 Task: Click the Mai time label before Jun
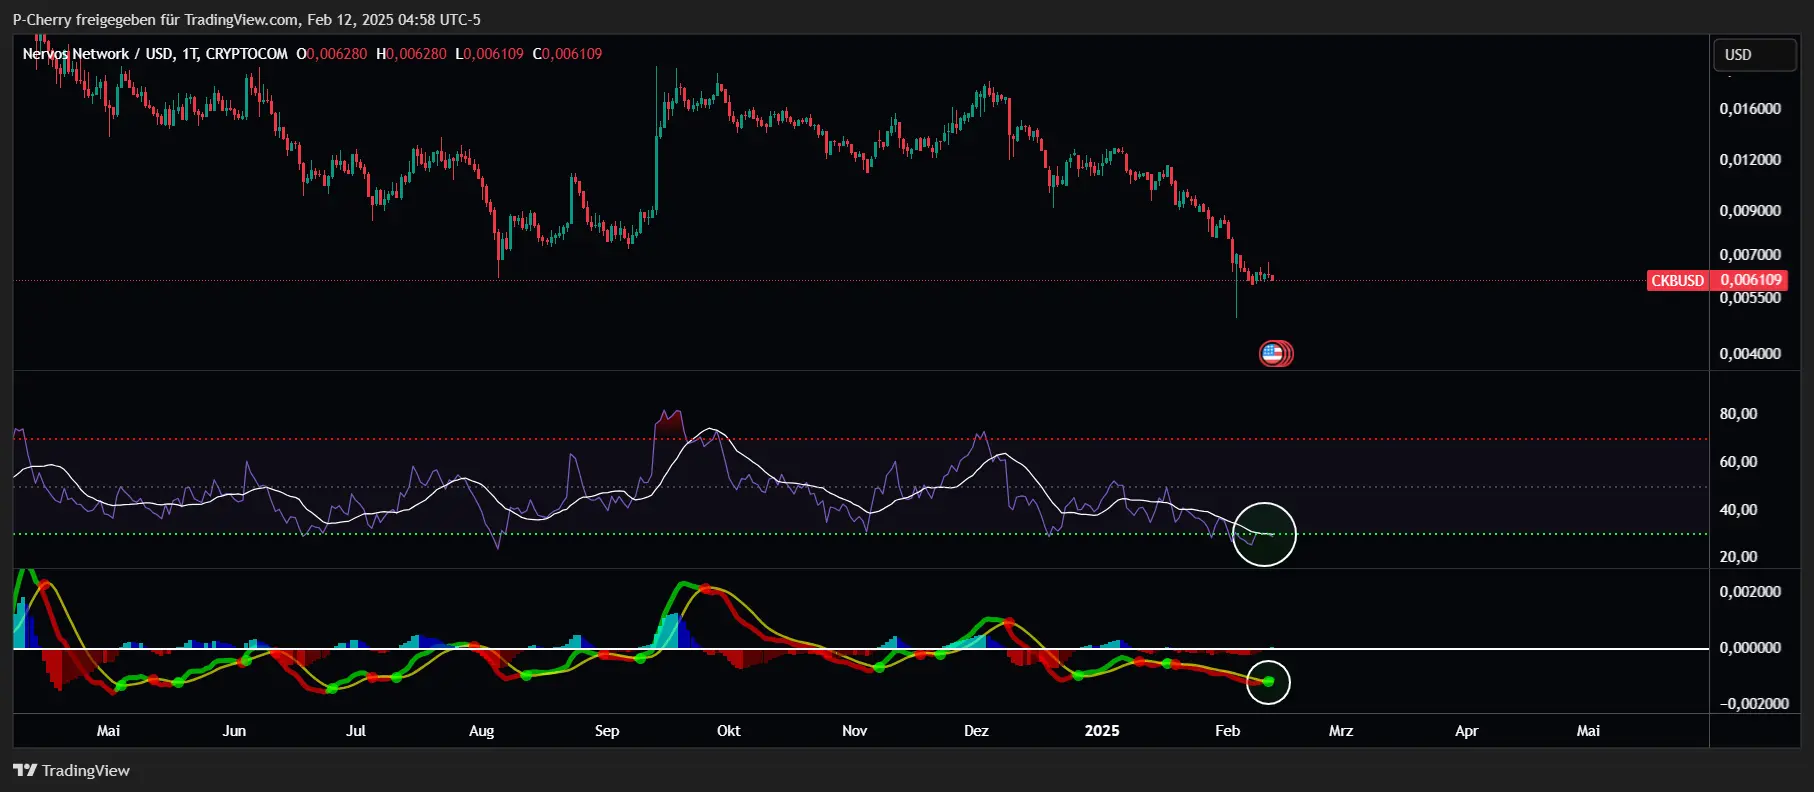point(108,731)
